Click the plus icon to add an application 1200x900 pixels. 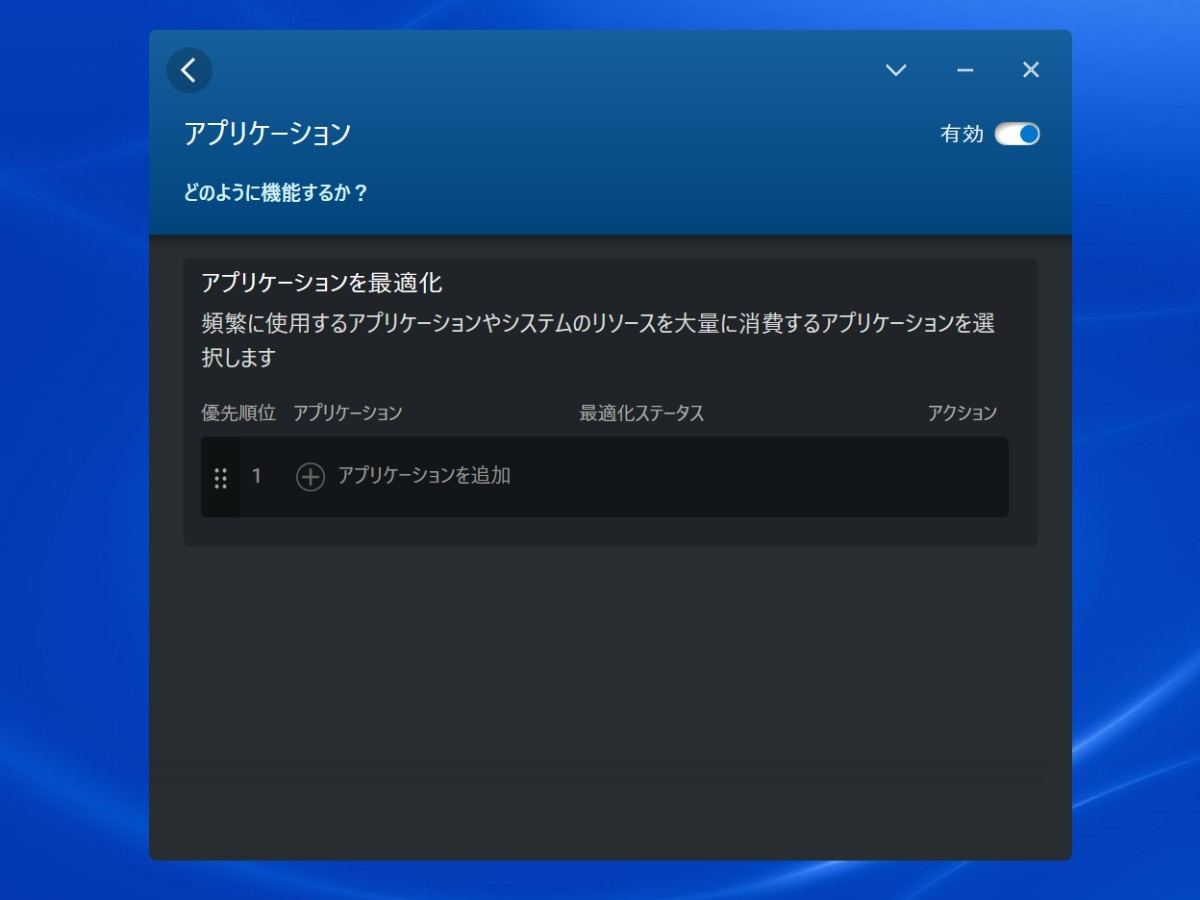click(310, 477)
